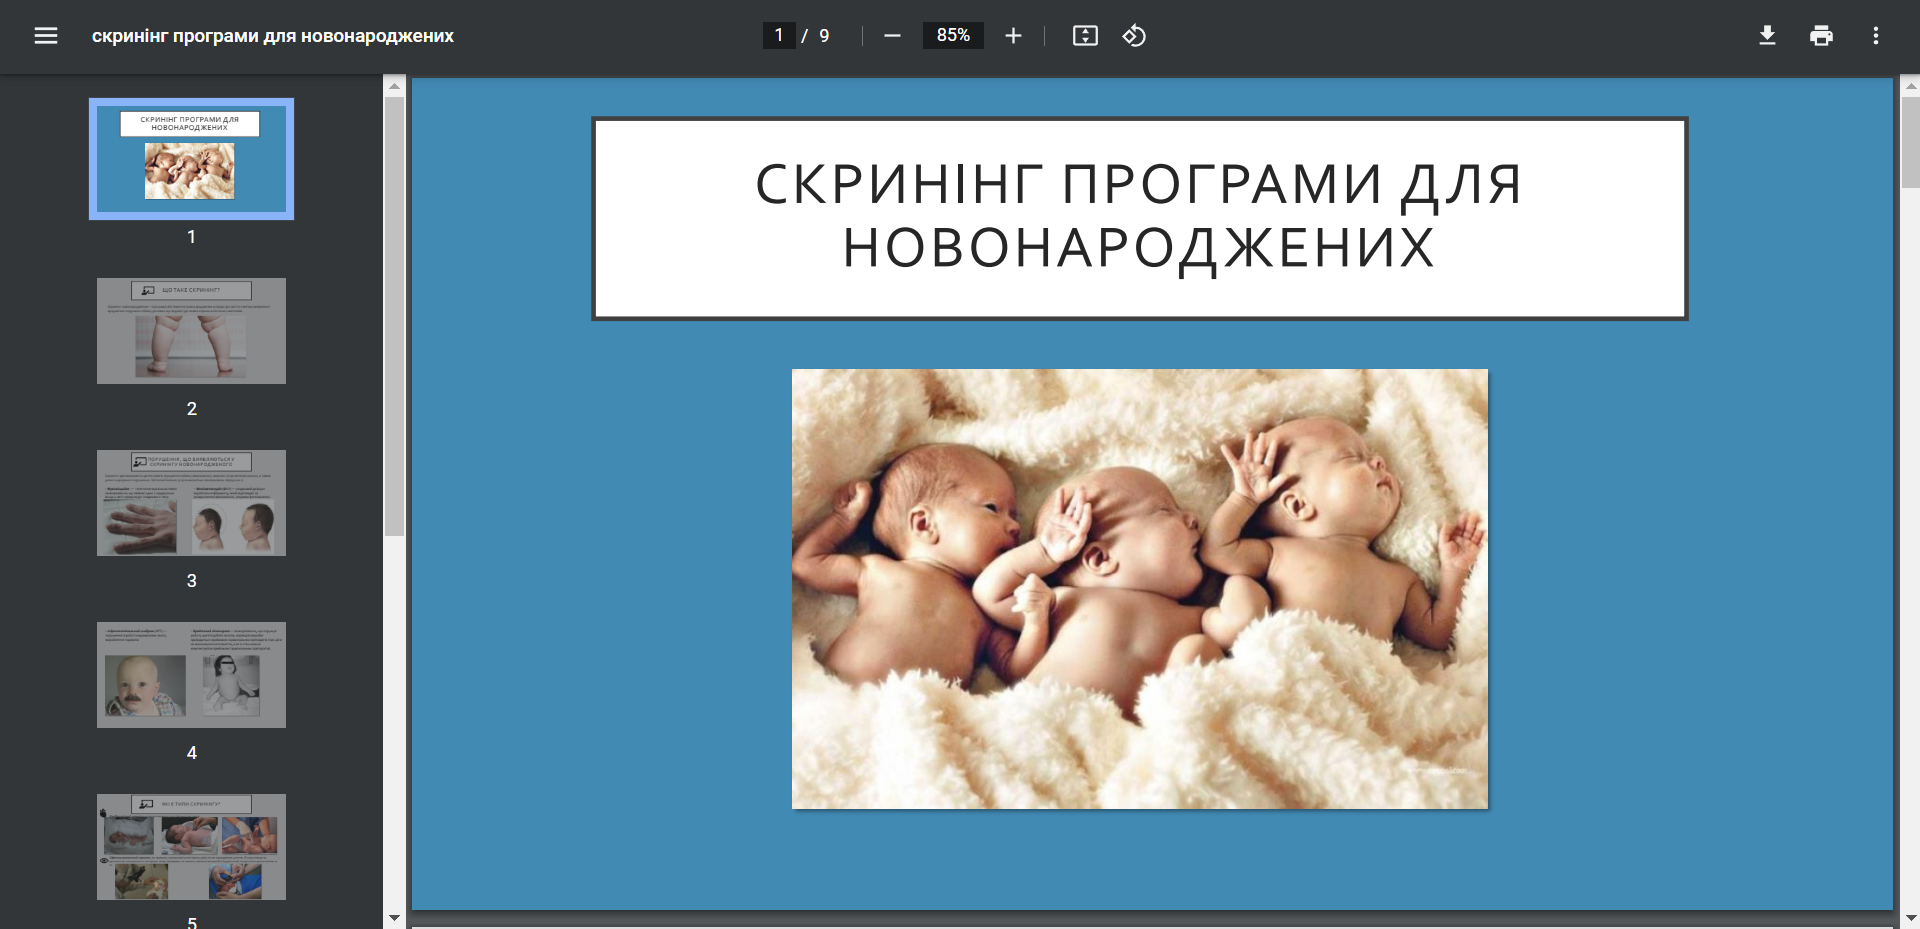
Task: Edit the current page number field
Action: click(779, 36)
